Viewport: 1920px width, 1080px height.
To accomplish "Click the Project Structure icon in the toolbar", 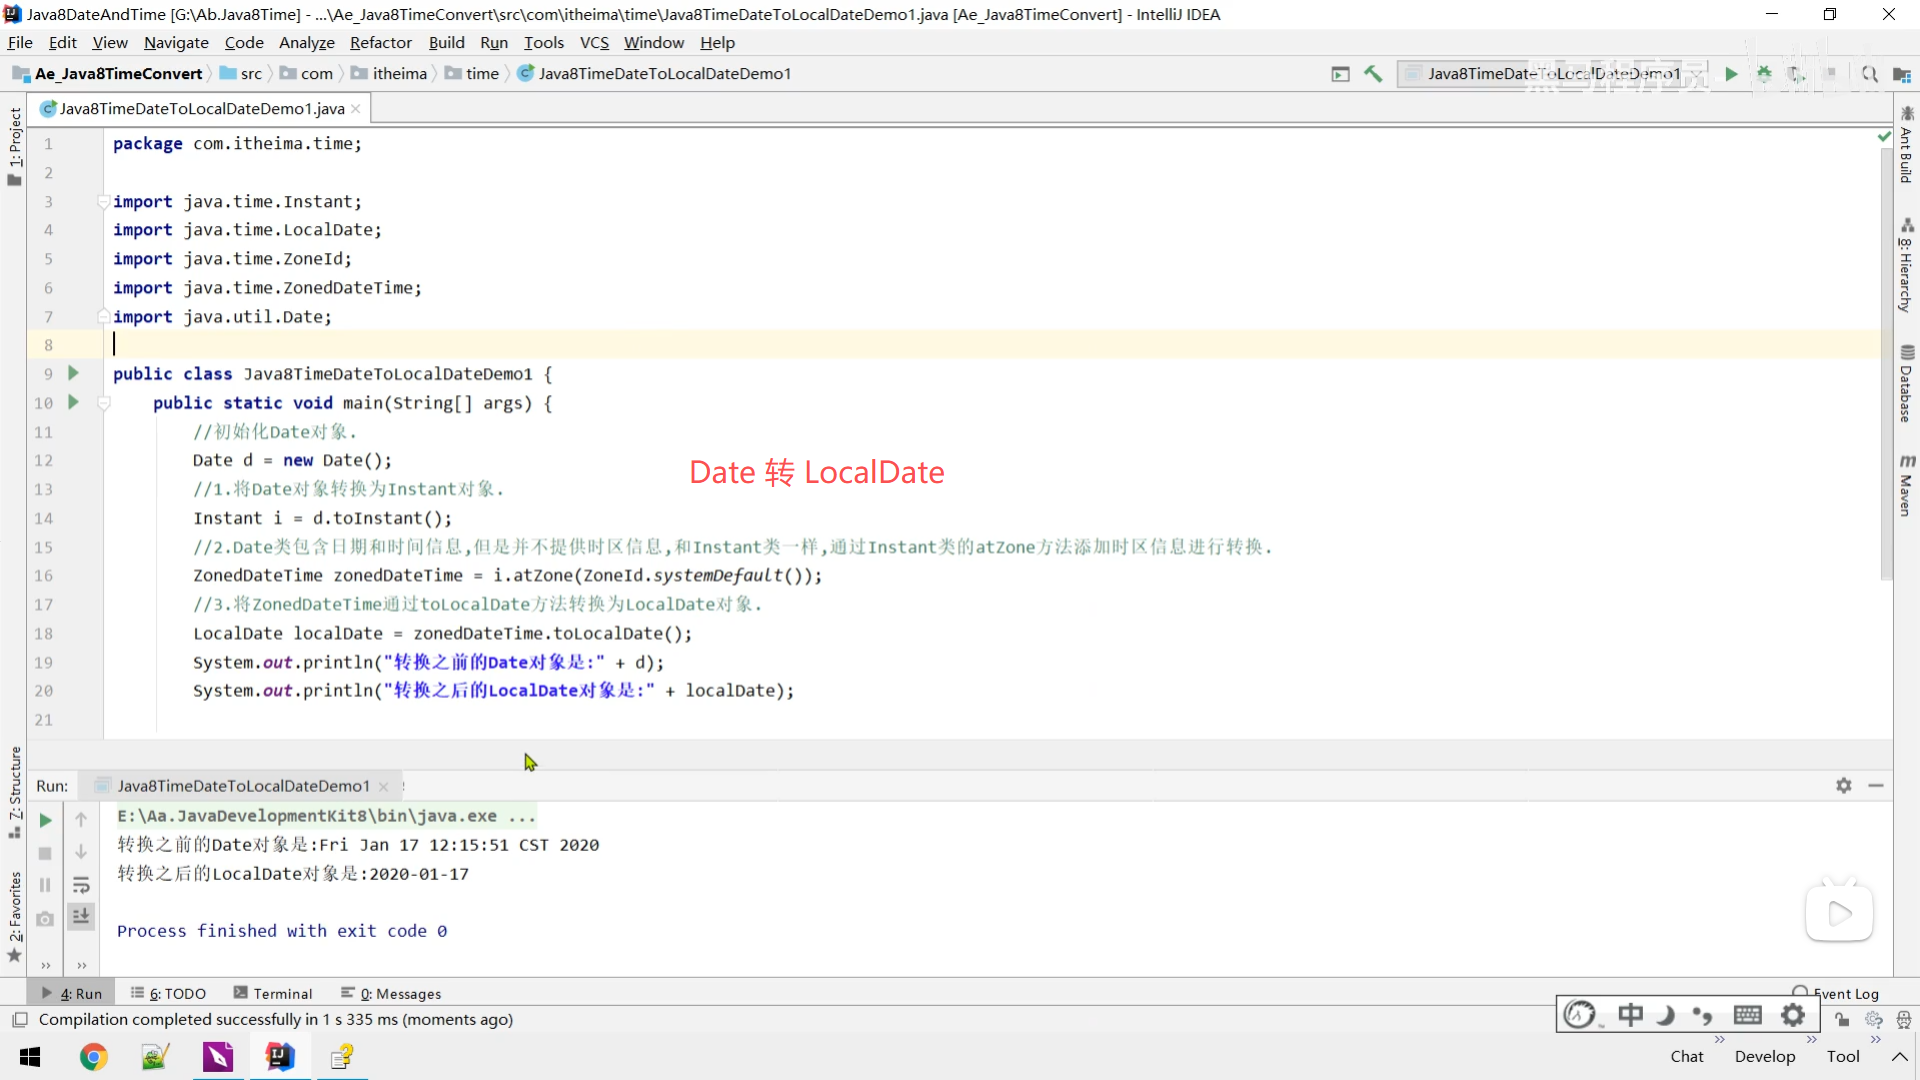I will tap(1901, 74).
